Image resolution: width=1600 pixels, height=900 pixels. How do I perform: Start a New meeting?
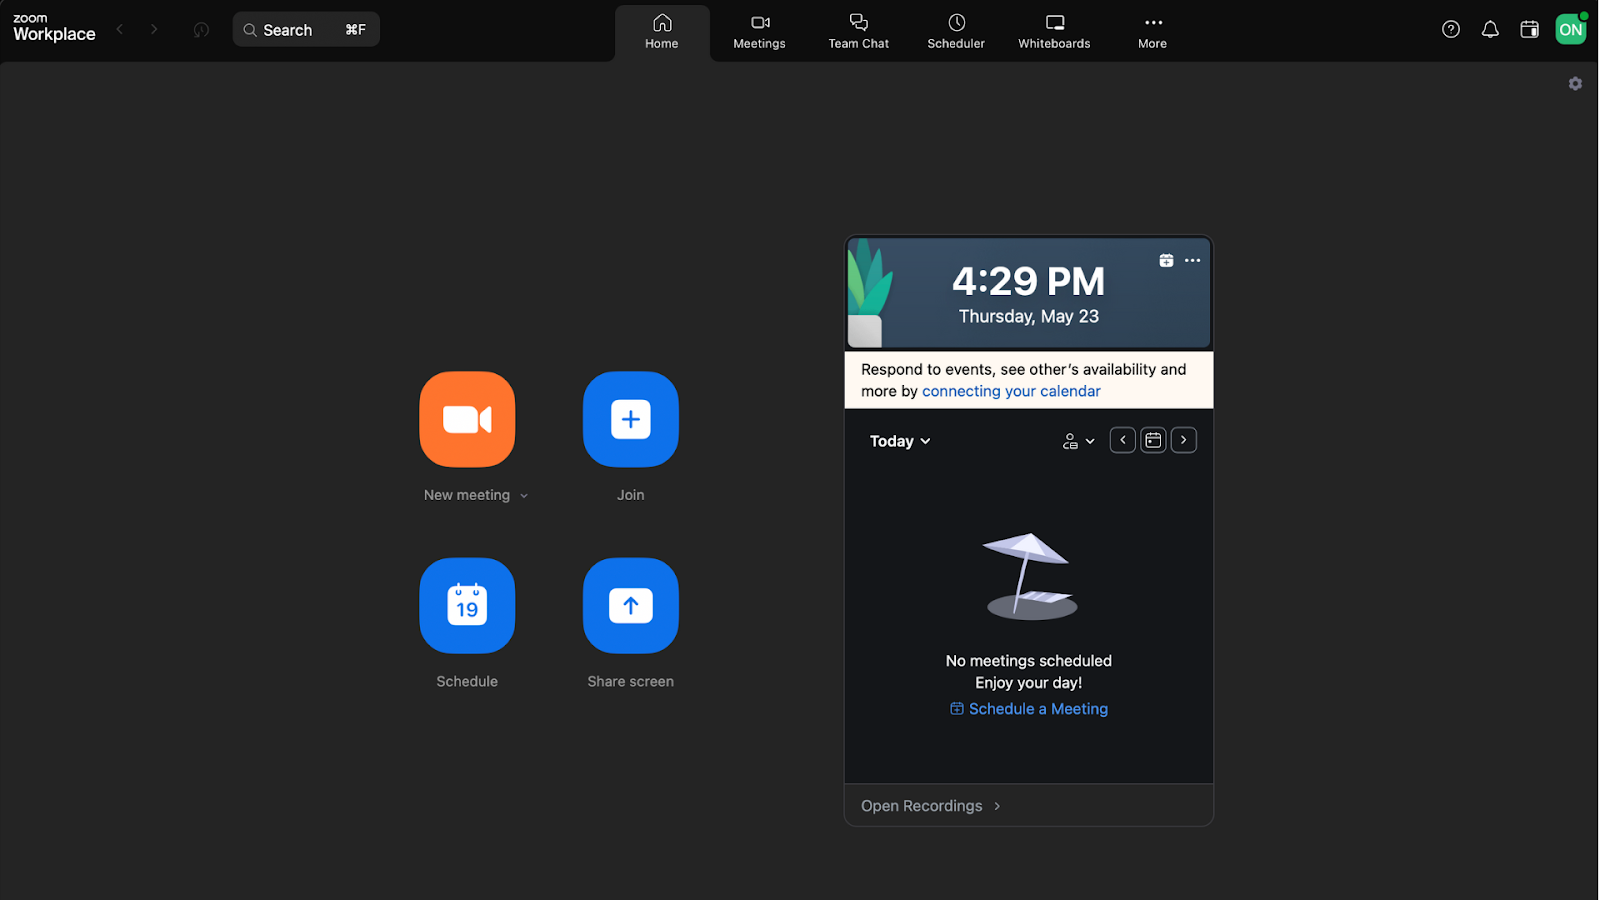click(x=467, y=420)
